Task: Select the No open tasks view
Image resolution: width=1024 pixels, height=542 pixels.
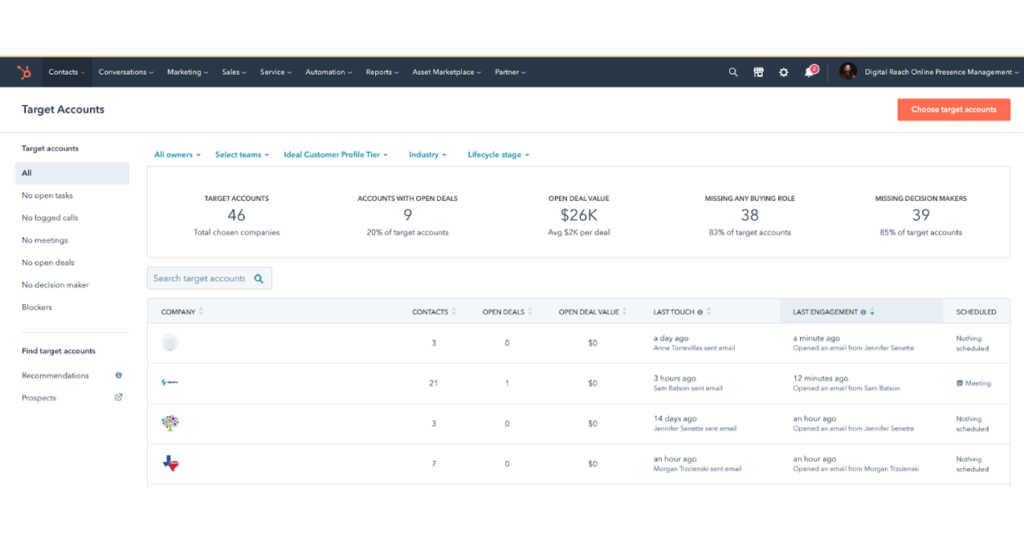Action: click(47, 195)
